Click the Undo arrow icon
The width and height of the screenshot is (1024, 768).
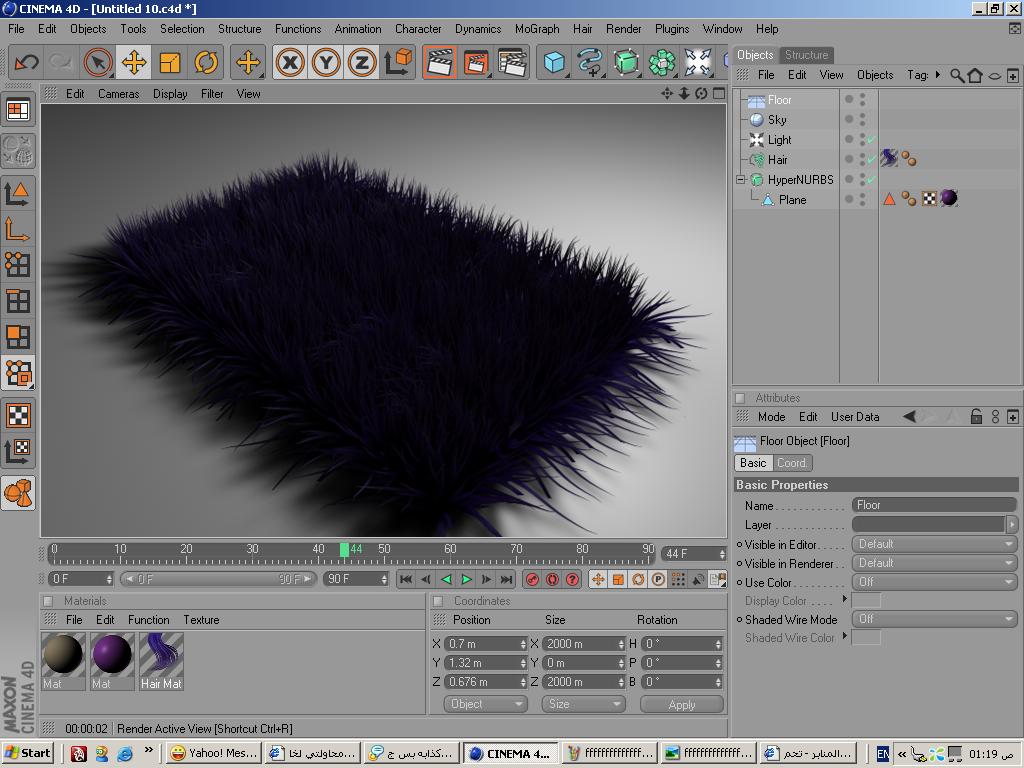coord(27,63)
